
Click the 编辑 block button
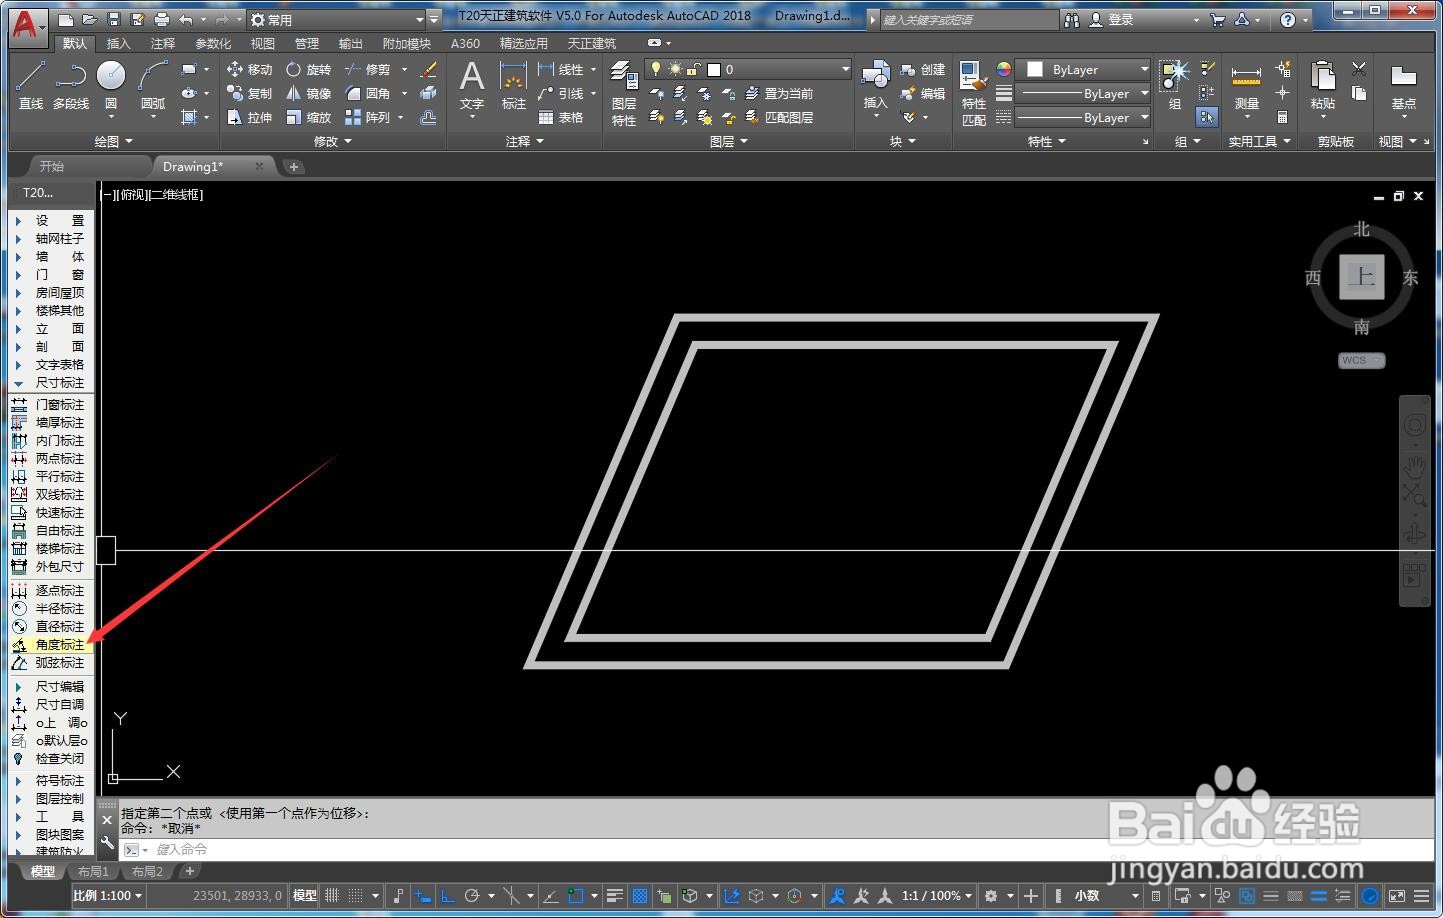pos(922,93)
